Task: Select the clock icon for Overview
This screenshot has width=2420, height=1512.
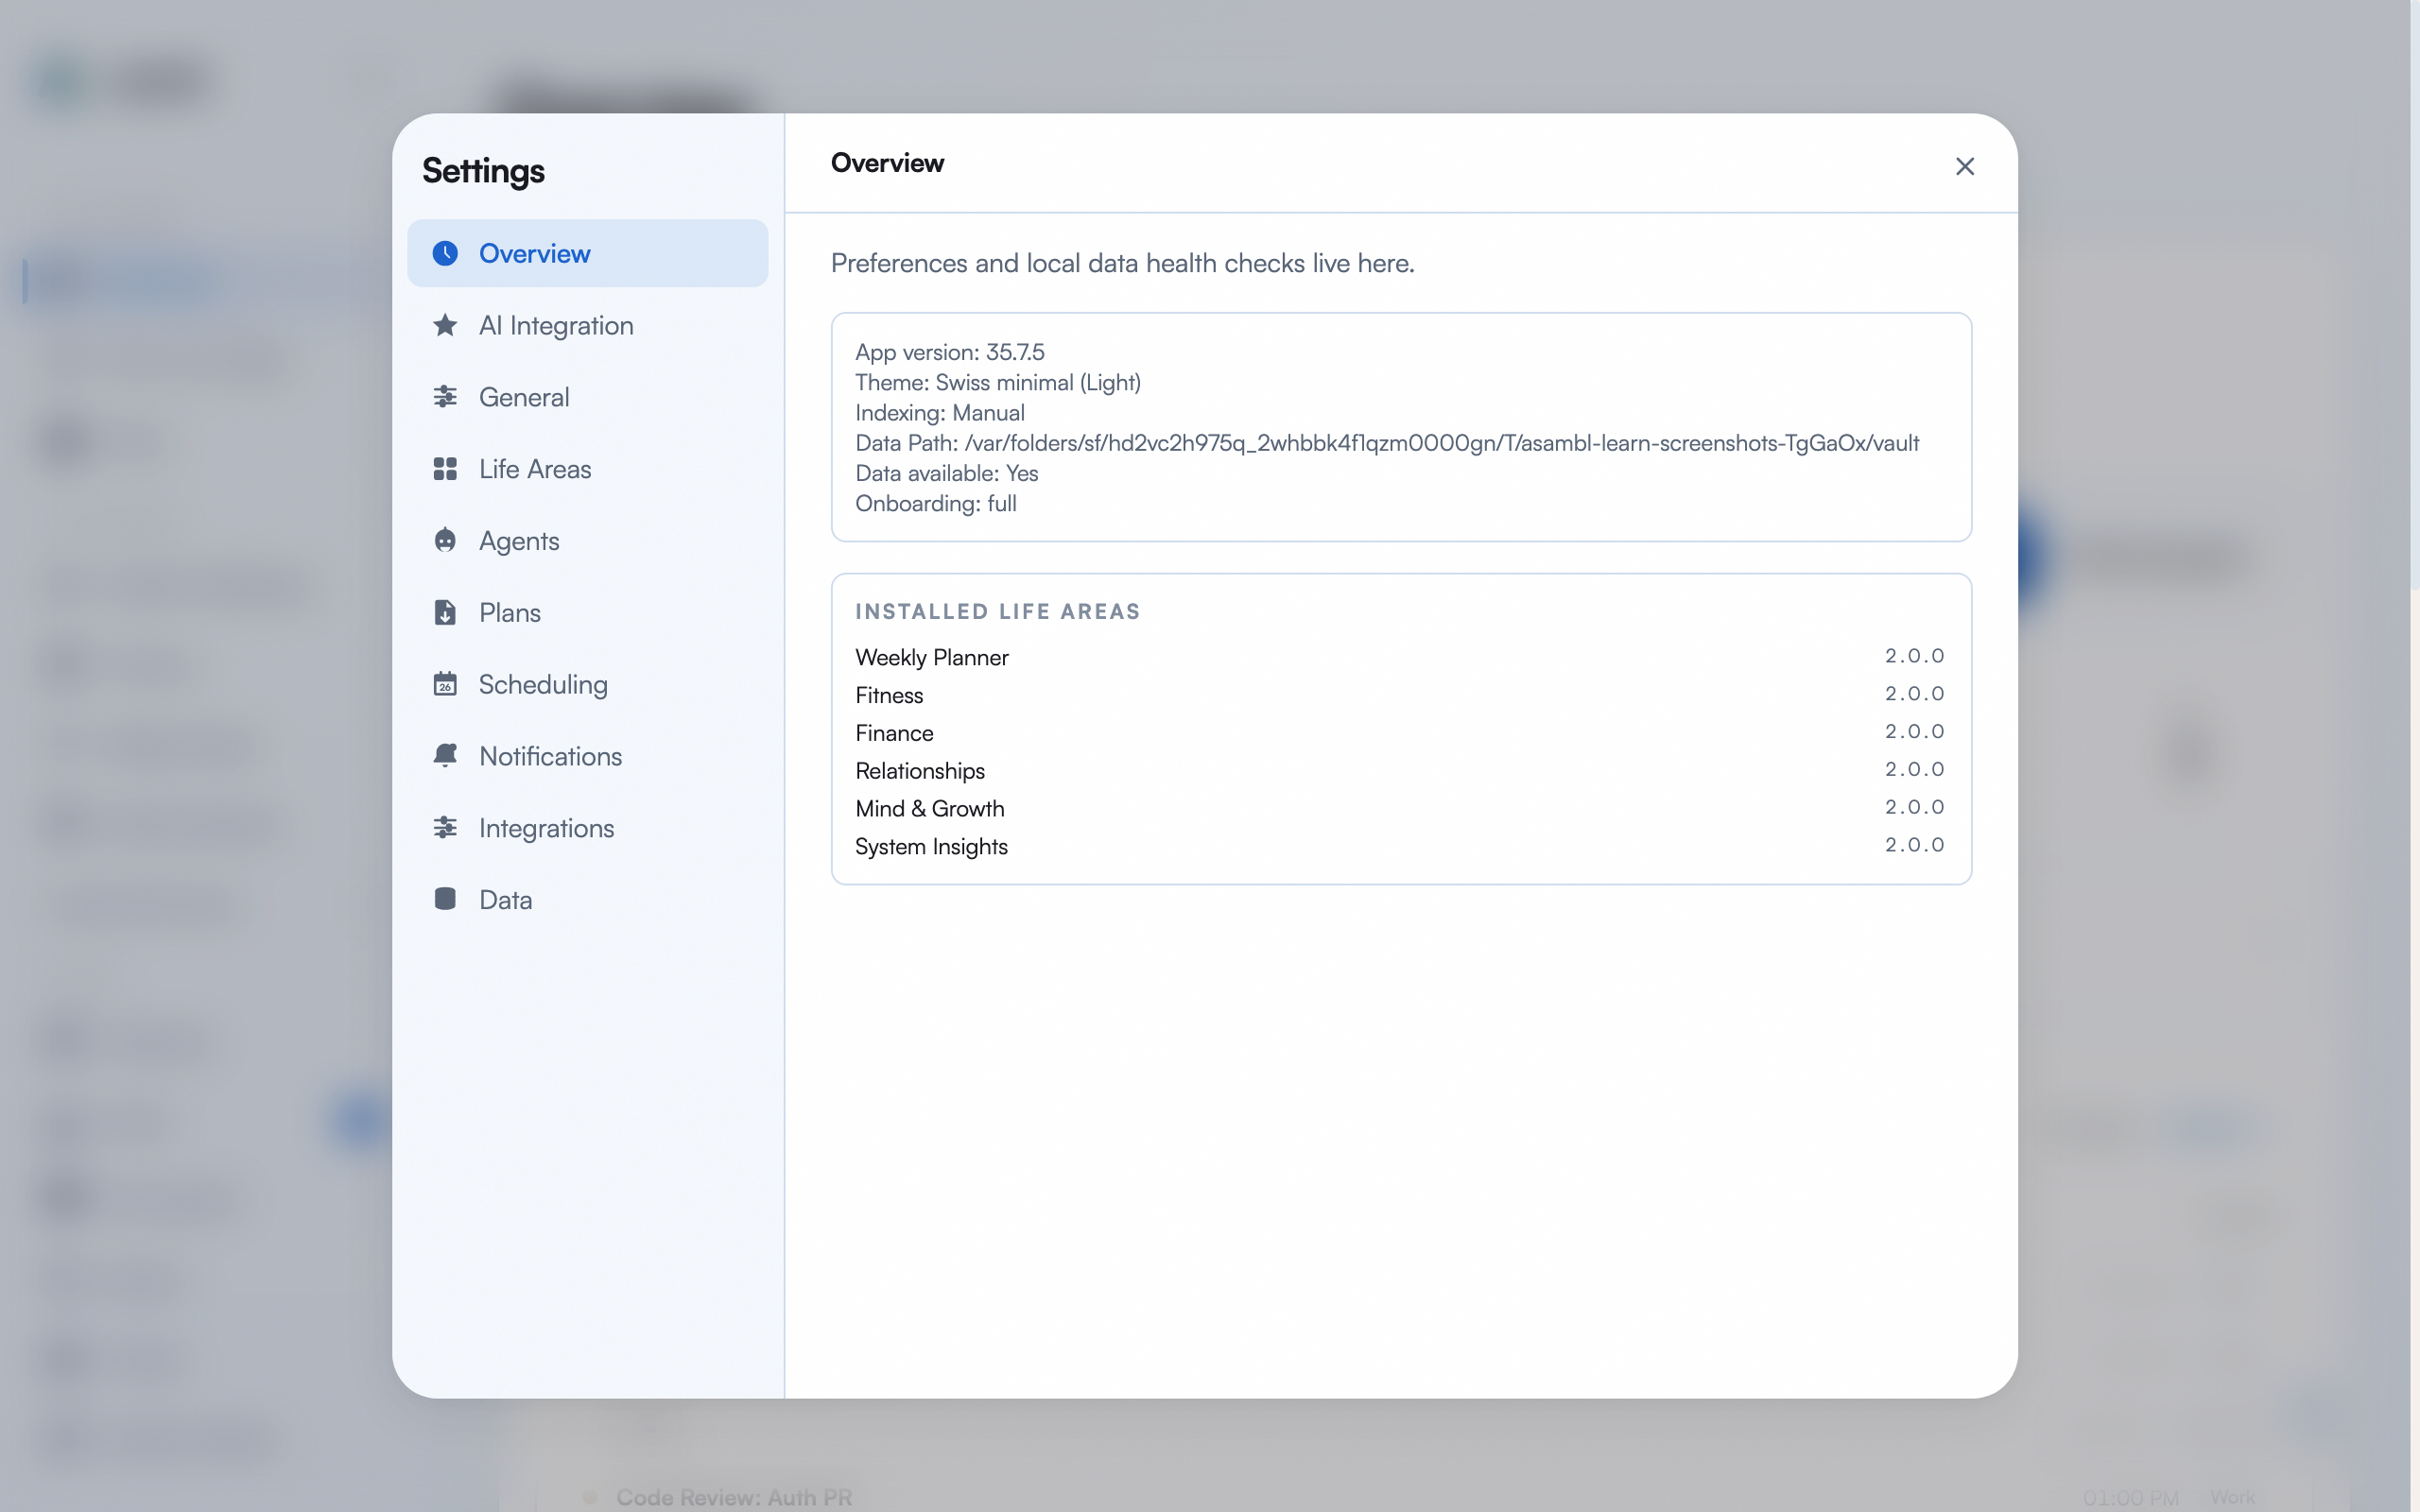Action: coord(445,253)
